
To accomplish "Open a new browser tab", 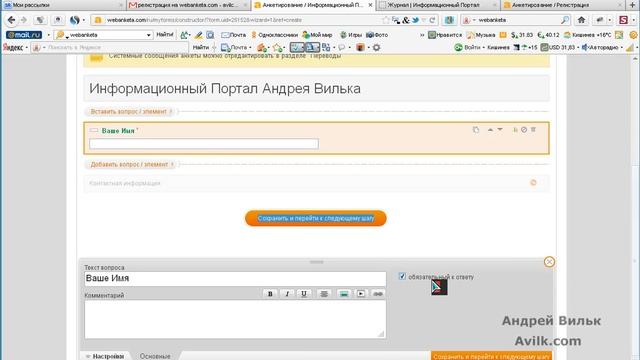I will (633, 4).
